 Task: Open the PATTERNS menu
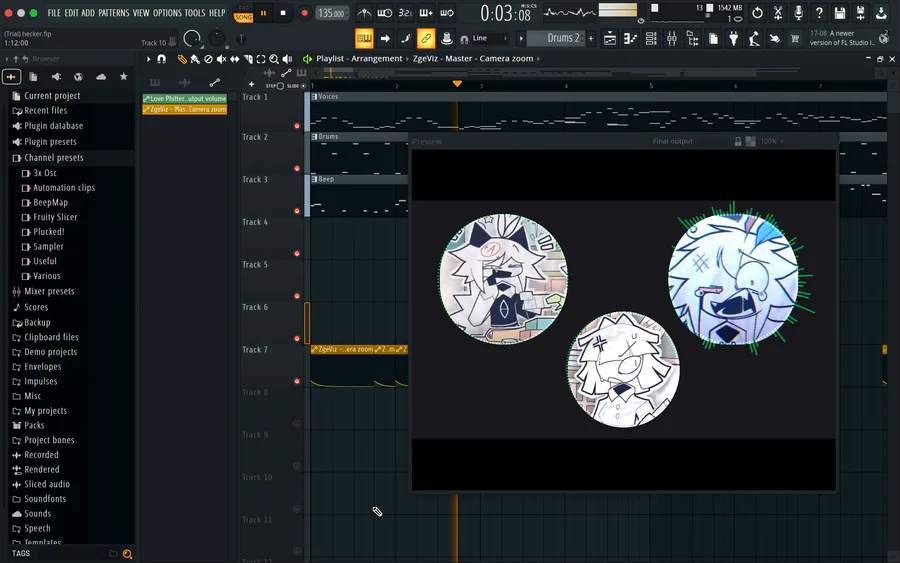coord(114,13)
